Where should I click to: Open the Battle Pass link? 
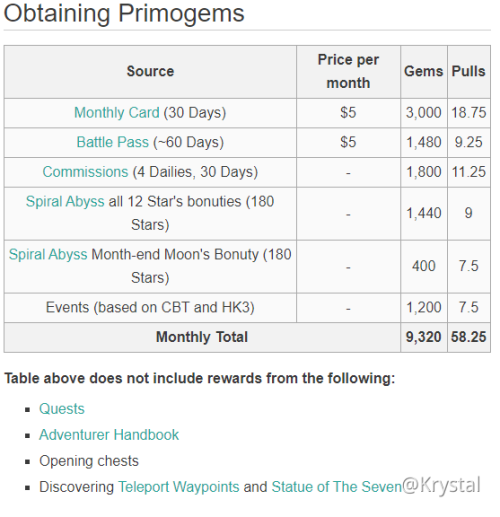113,142
